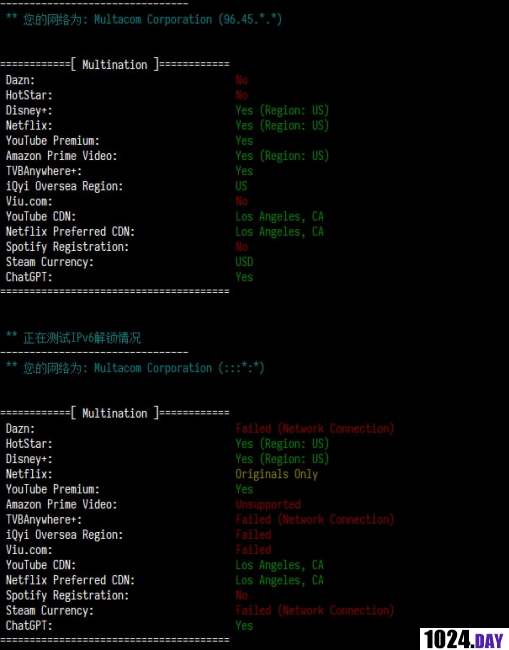509x650 pixels.
Task: Click the first Multination section header
Action: (115, 65)
